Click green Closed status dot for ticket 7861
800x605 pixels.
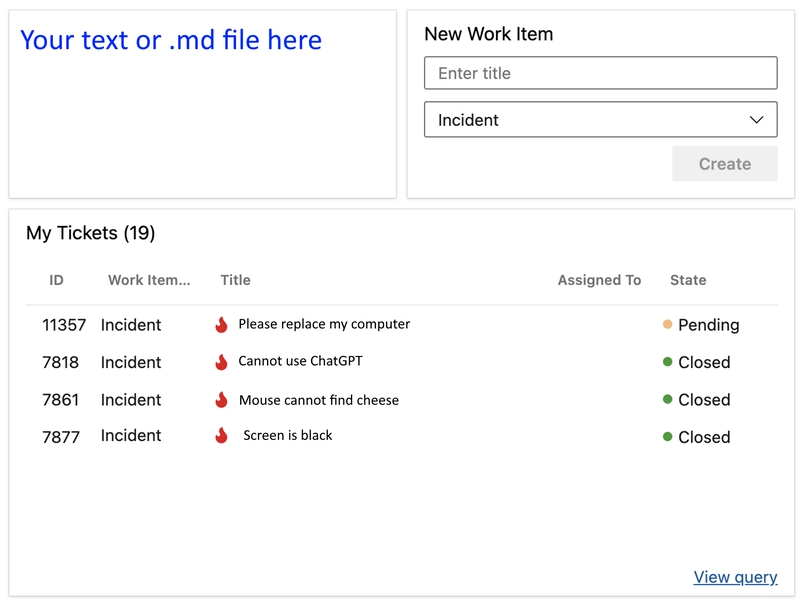[667, 399]
